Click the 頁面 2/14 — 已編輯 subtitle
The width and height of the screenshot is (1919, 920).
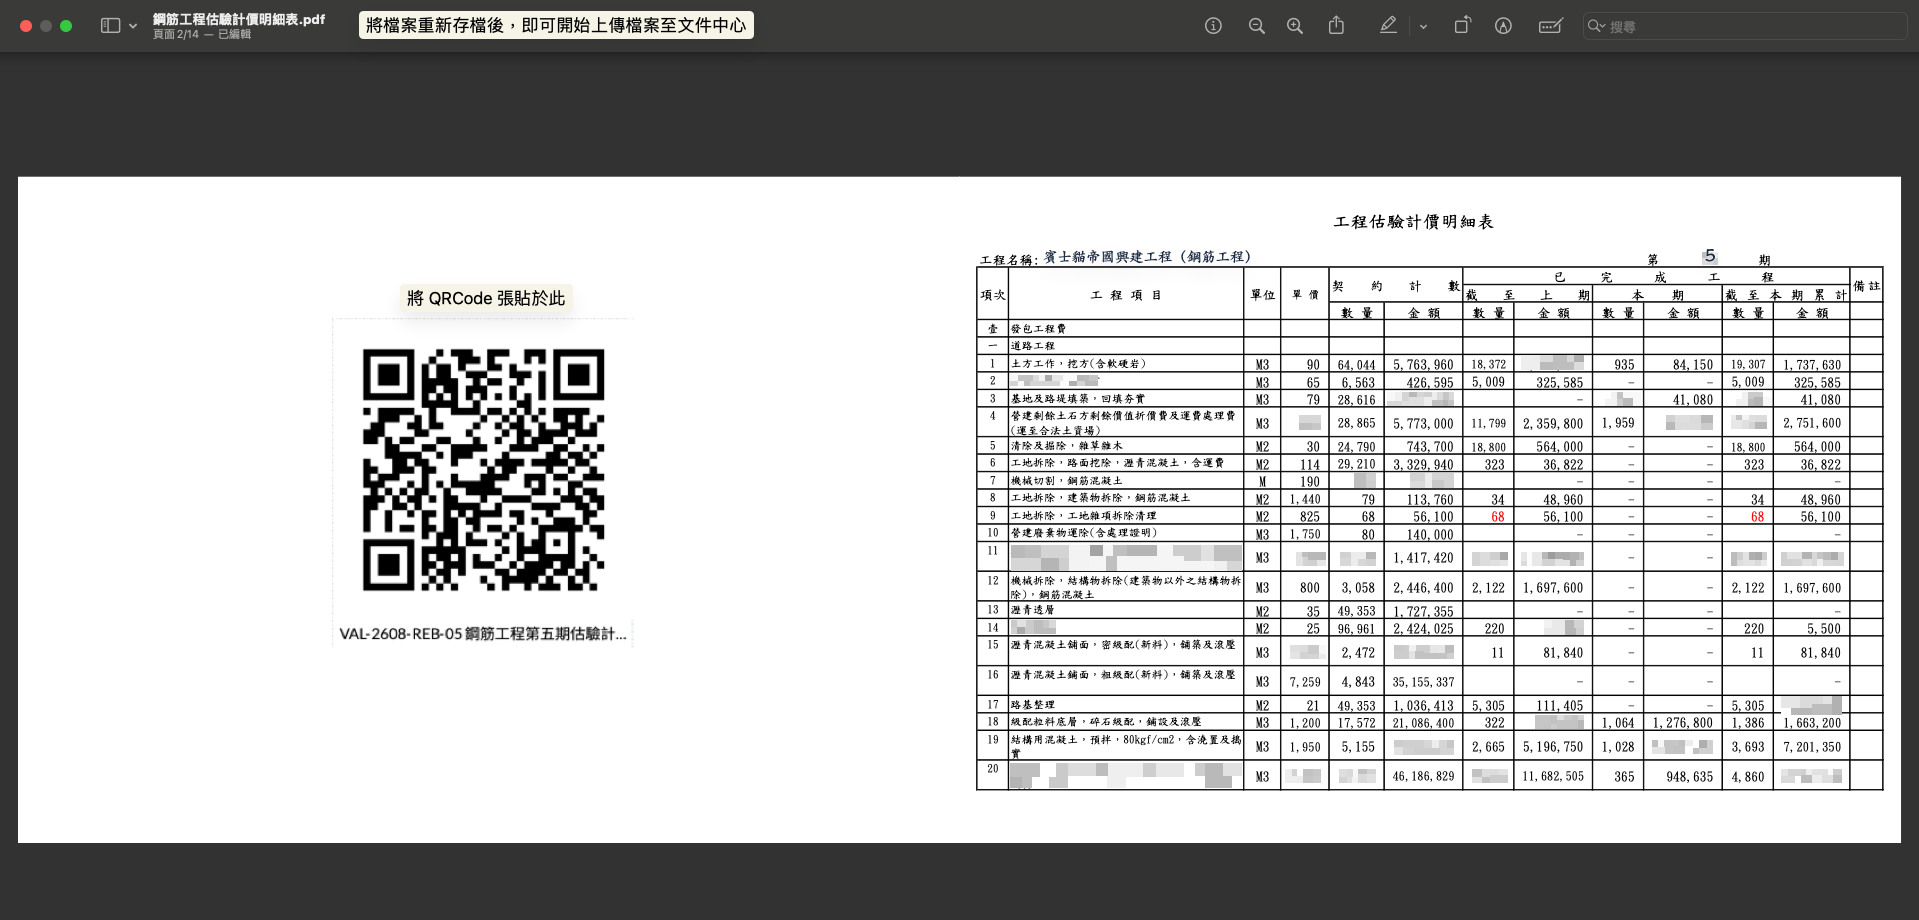click(202, 34)
